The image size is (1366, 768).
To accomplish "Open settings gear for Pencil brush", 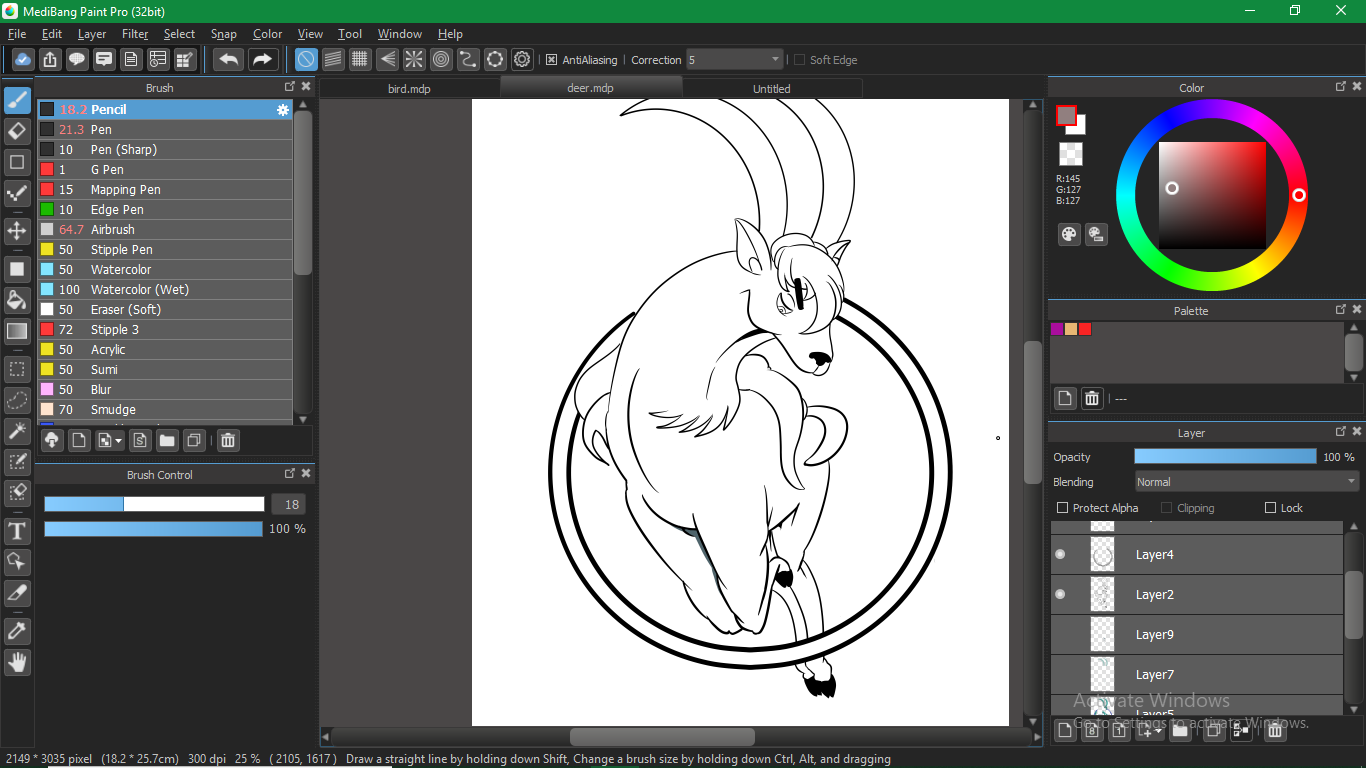I will point(283,110).
